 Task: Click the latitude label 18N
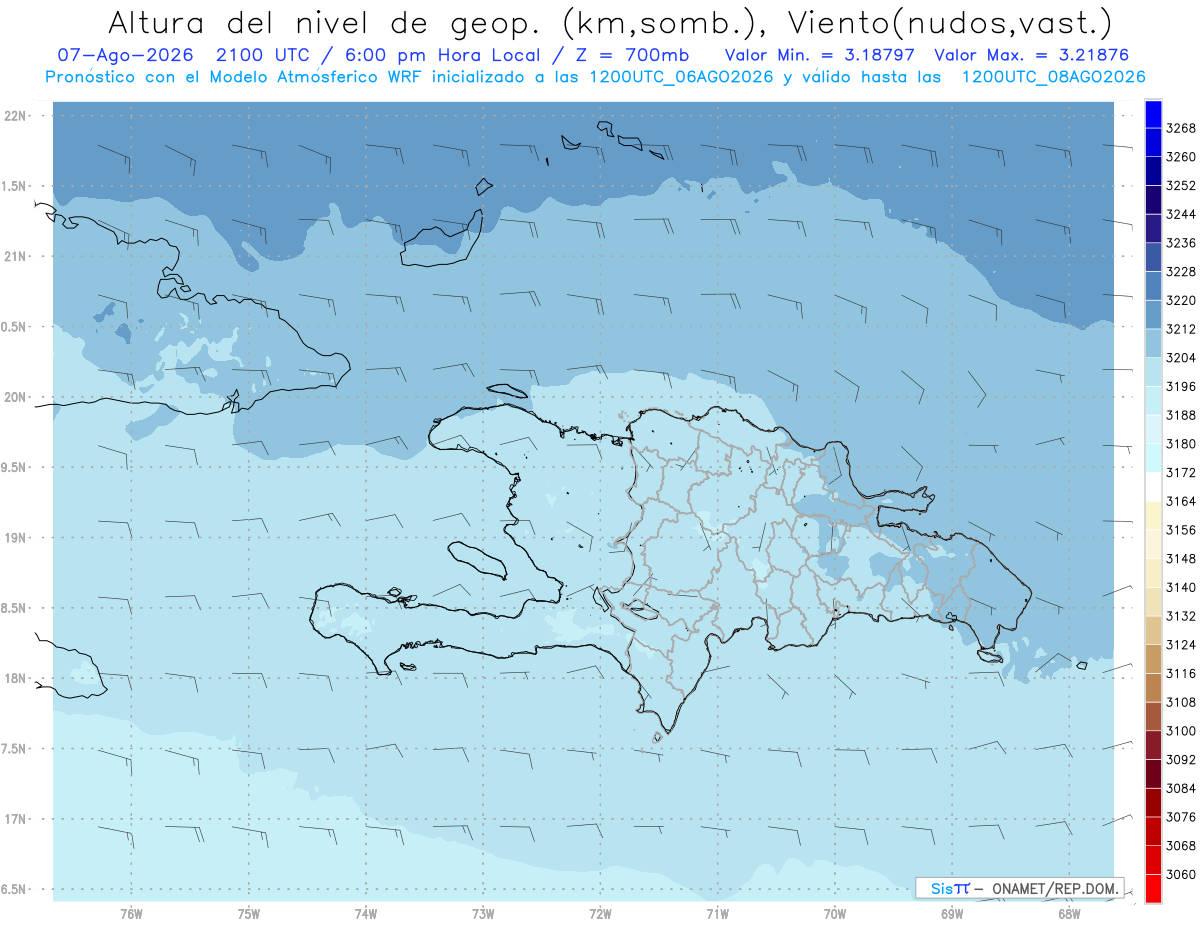pos(15,678)
